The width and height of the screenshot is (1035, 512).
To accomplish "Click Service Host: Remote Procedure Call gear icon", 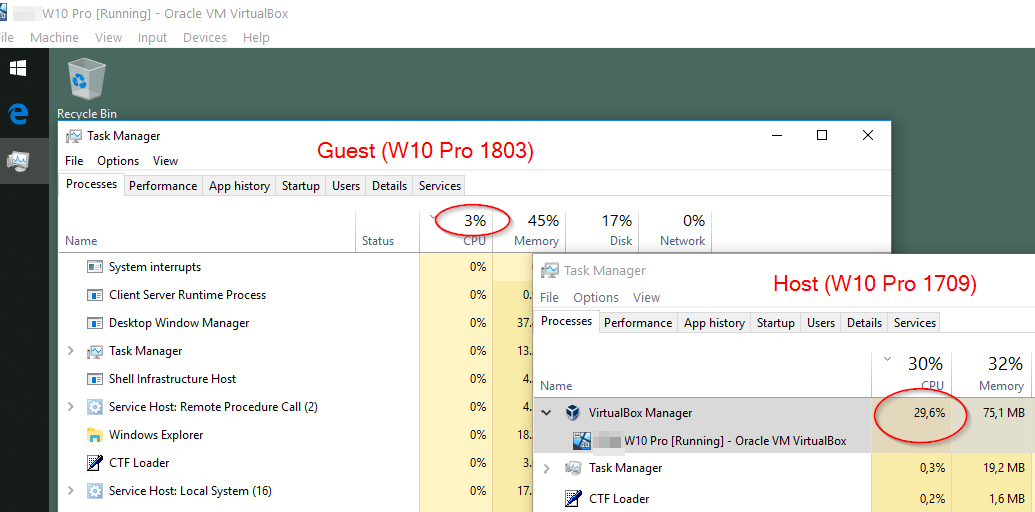I will (95, 407).
